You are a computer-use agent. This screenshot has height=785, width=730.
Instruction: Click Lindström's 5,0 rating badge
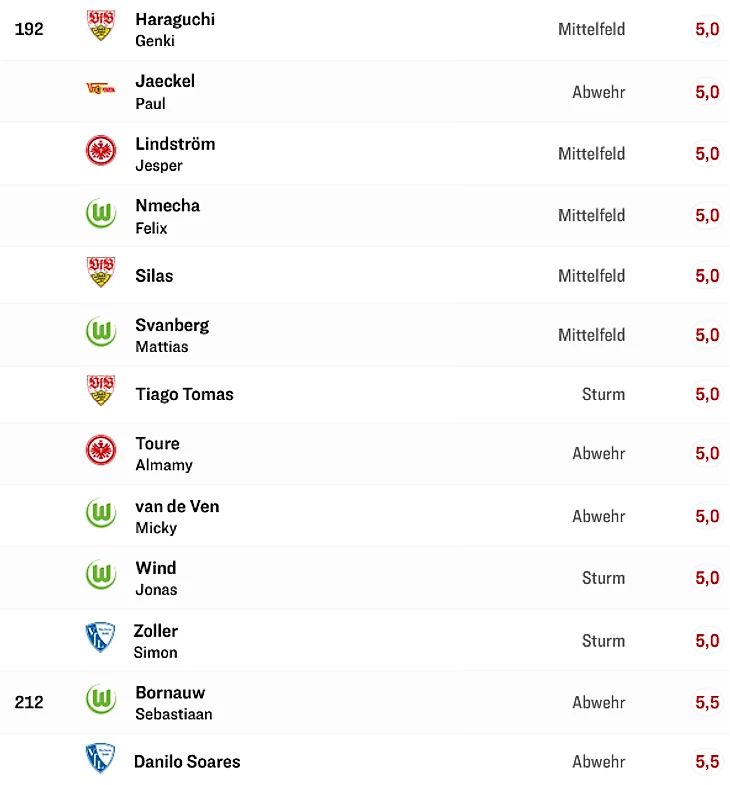point(707,153)
